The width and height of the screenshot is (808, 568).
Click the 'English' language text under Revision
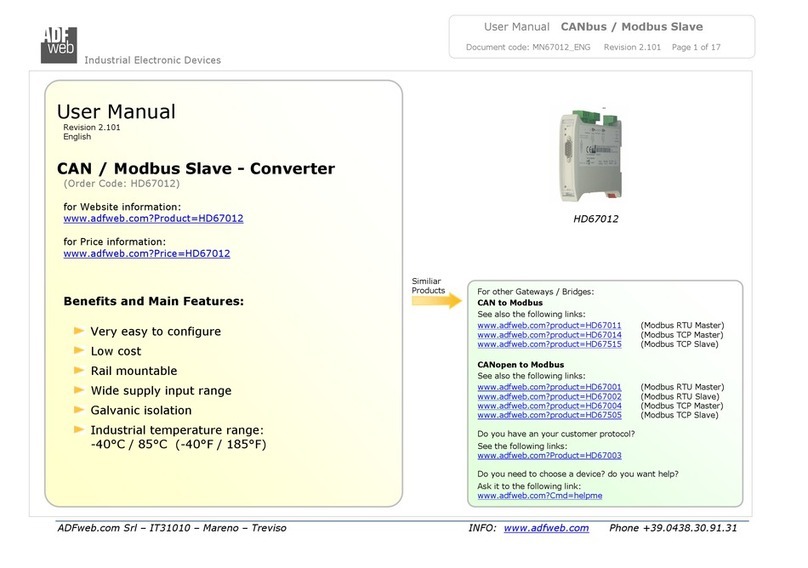coord(77,137)
